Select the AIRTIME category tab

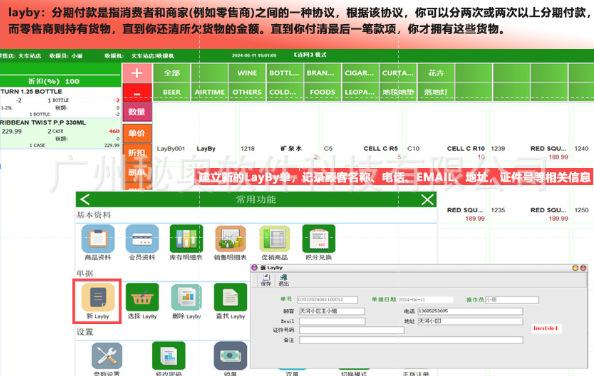[209, 92]
